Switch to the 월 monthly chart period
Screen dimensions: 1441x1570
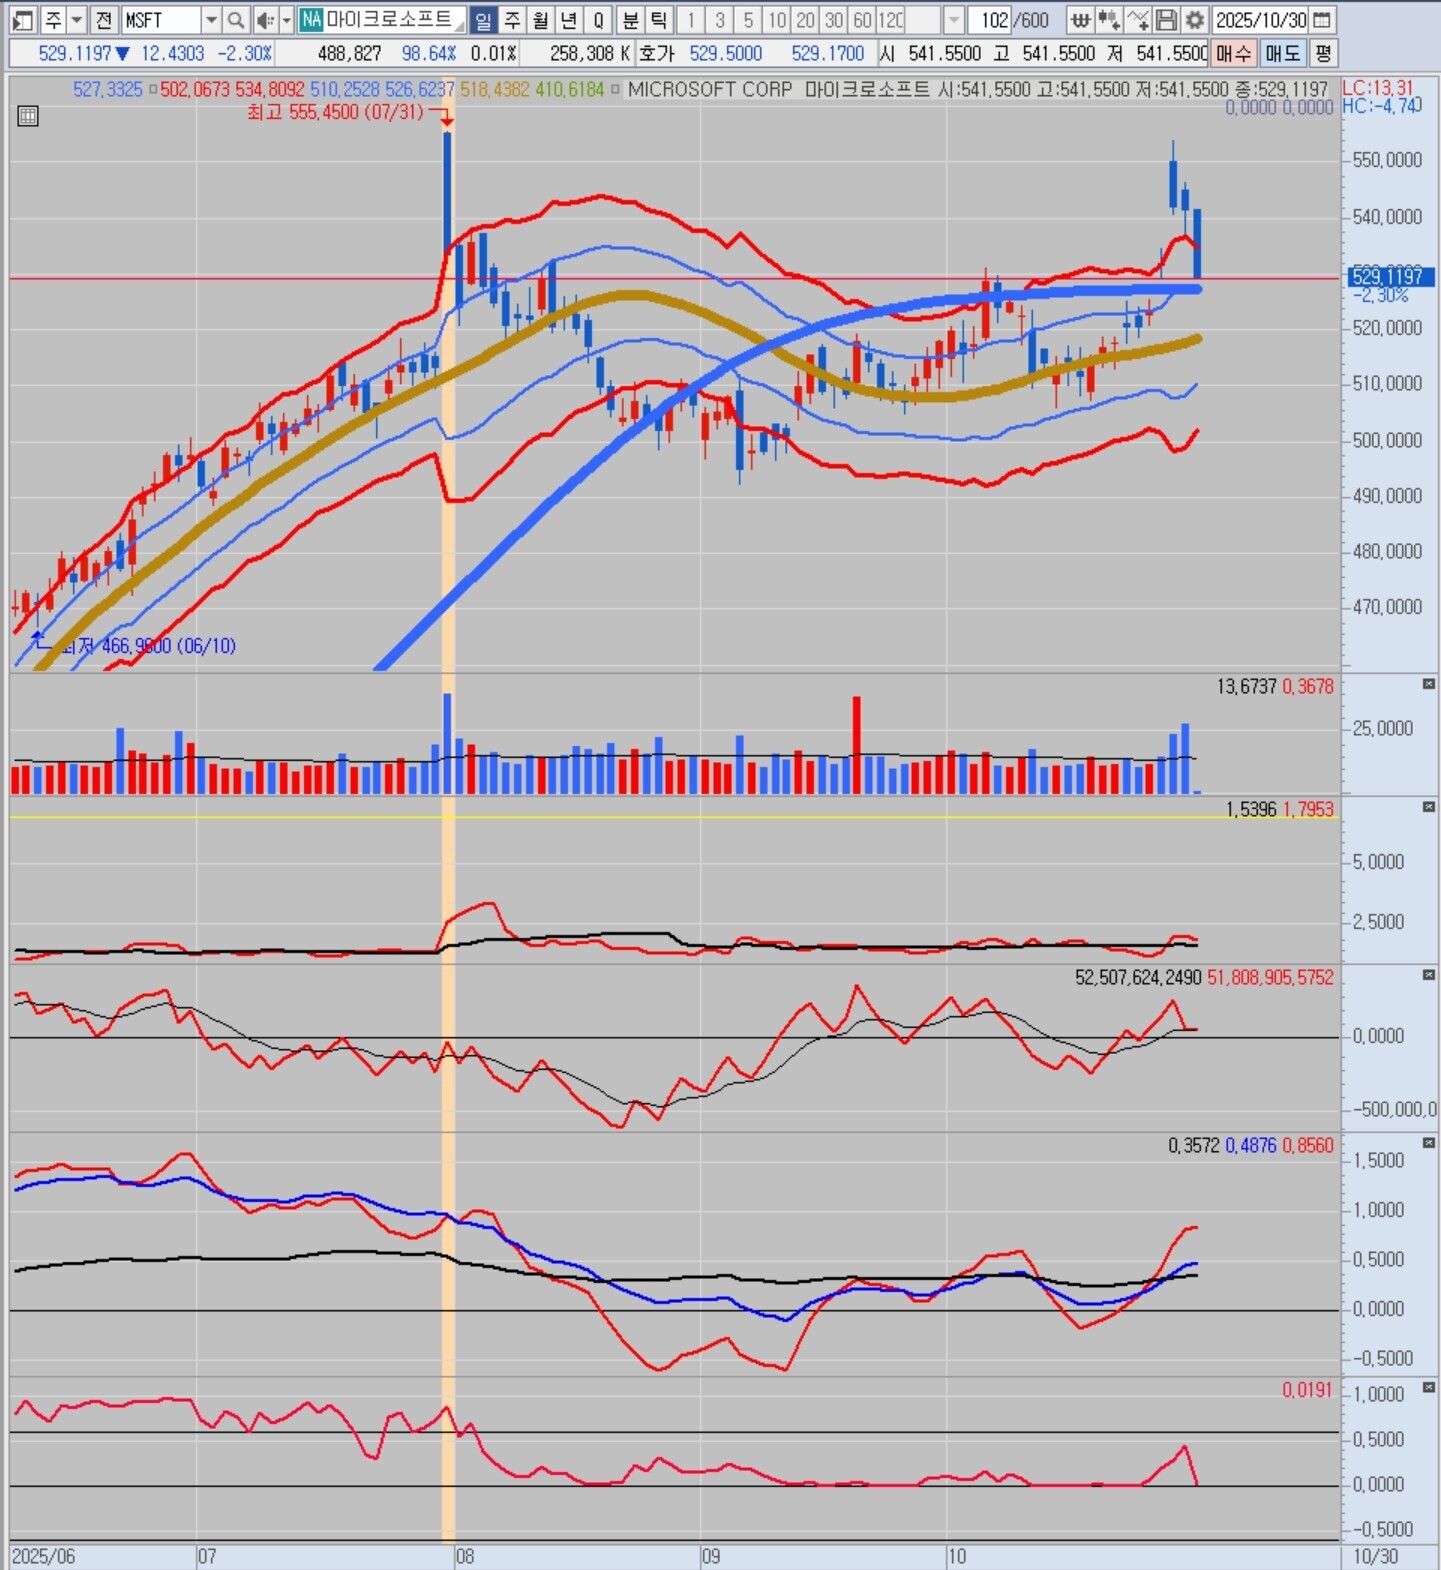pyautogui.click(x=541, y=19)
